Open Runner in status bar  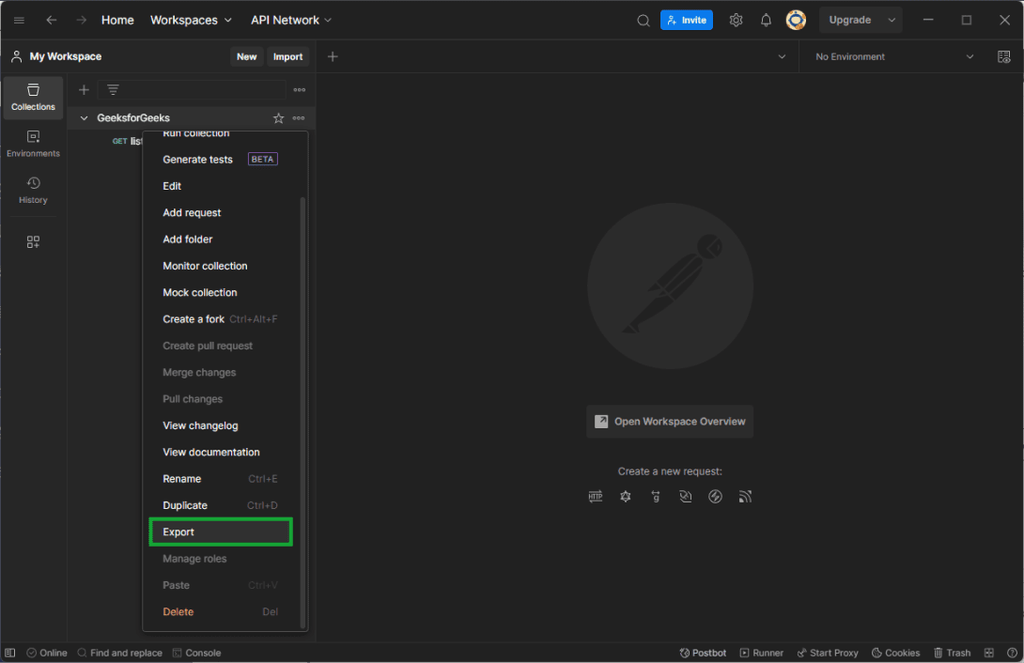point(761,653)
